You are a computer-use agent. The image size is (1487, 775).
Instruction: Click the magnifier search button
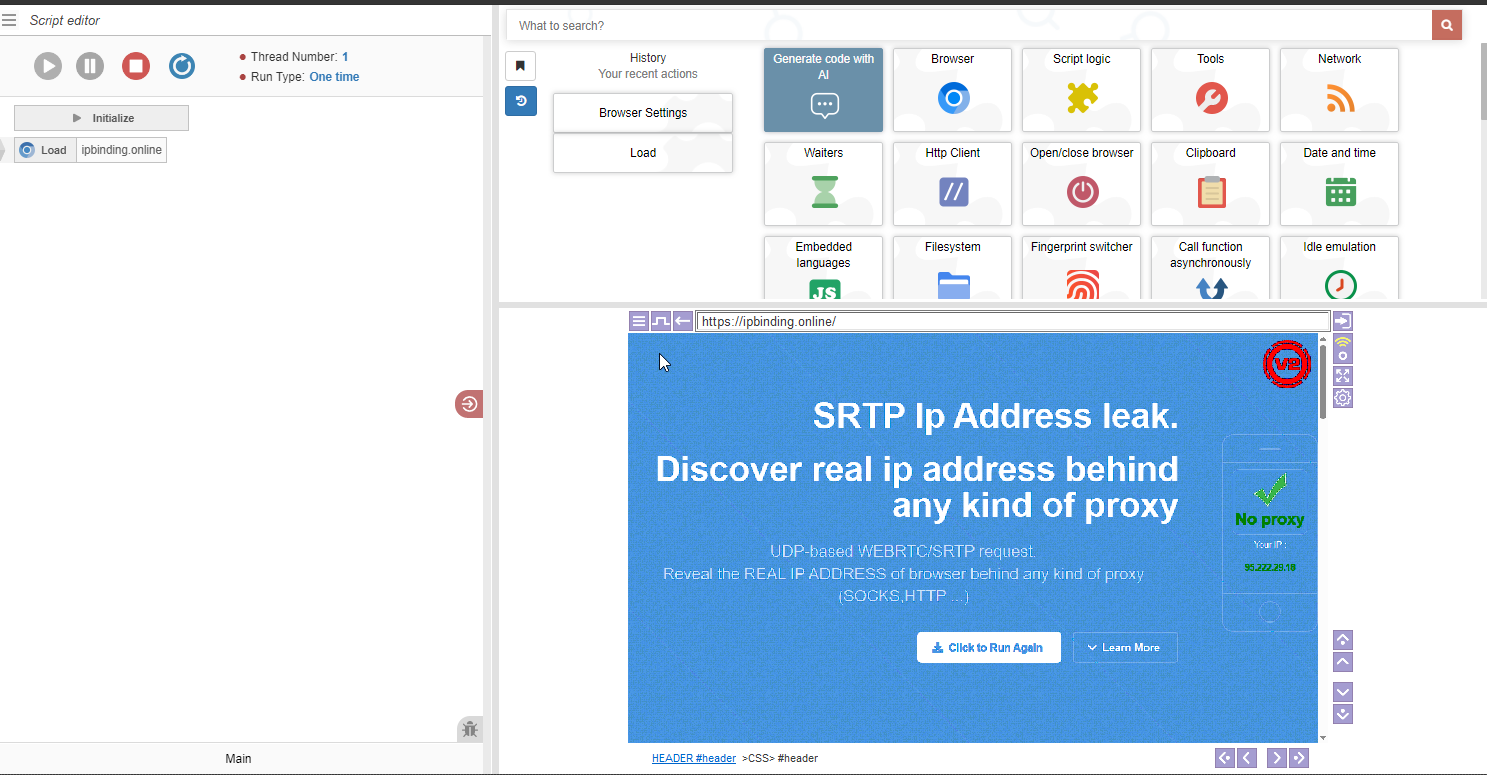coord(1446,26)
